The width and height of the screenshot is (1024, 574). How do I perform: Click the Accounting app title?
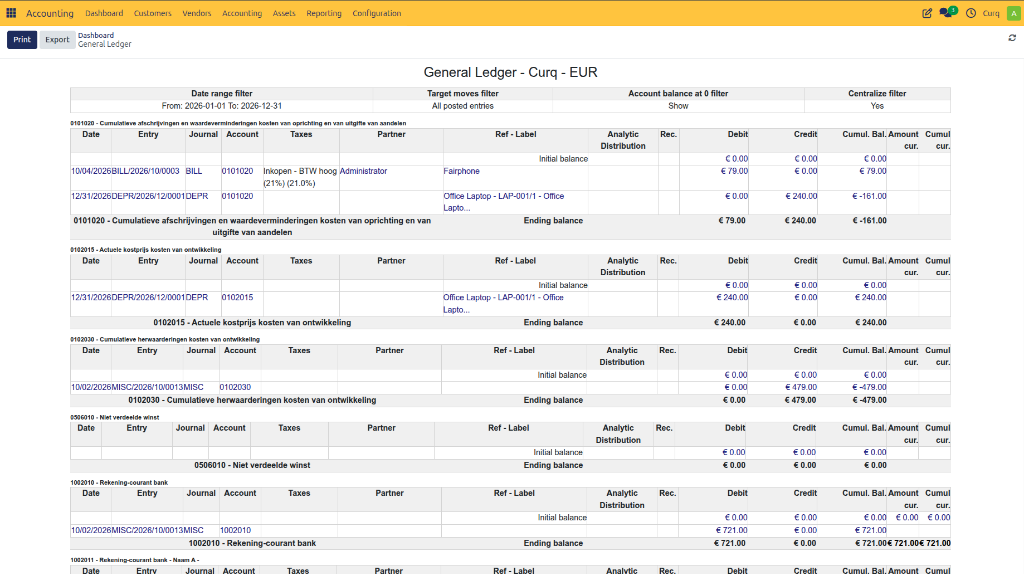coord(50,13)
